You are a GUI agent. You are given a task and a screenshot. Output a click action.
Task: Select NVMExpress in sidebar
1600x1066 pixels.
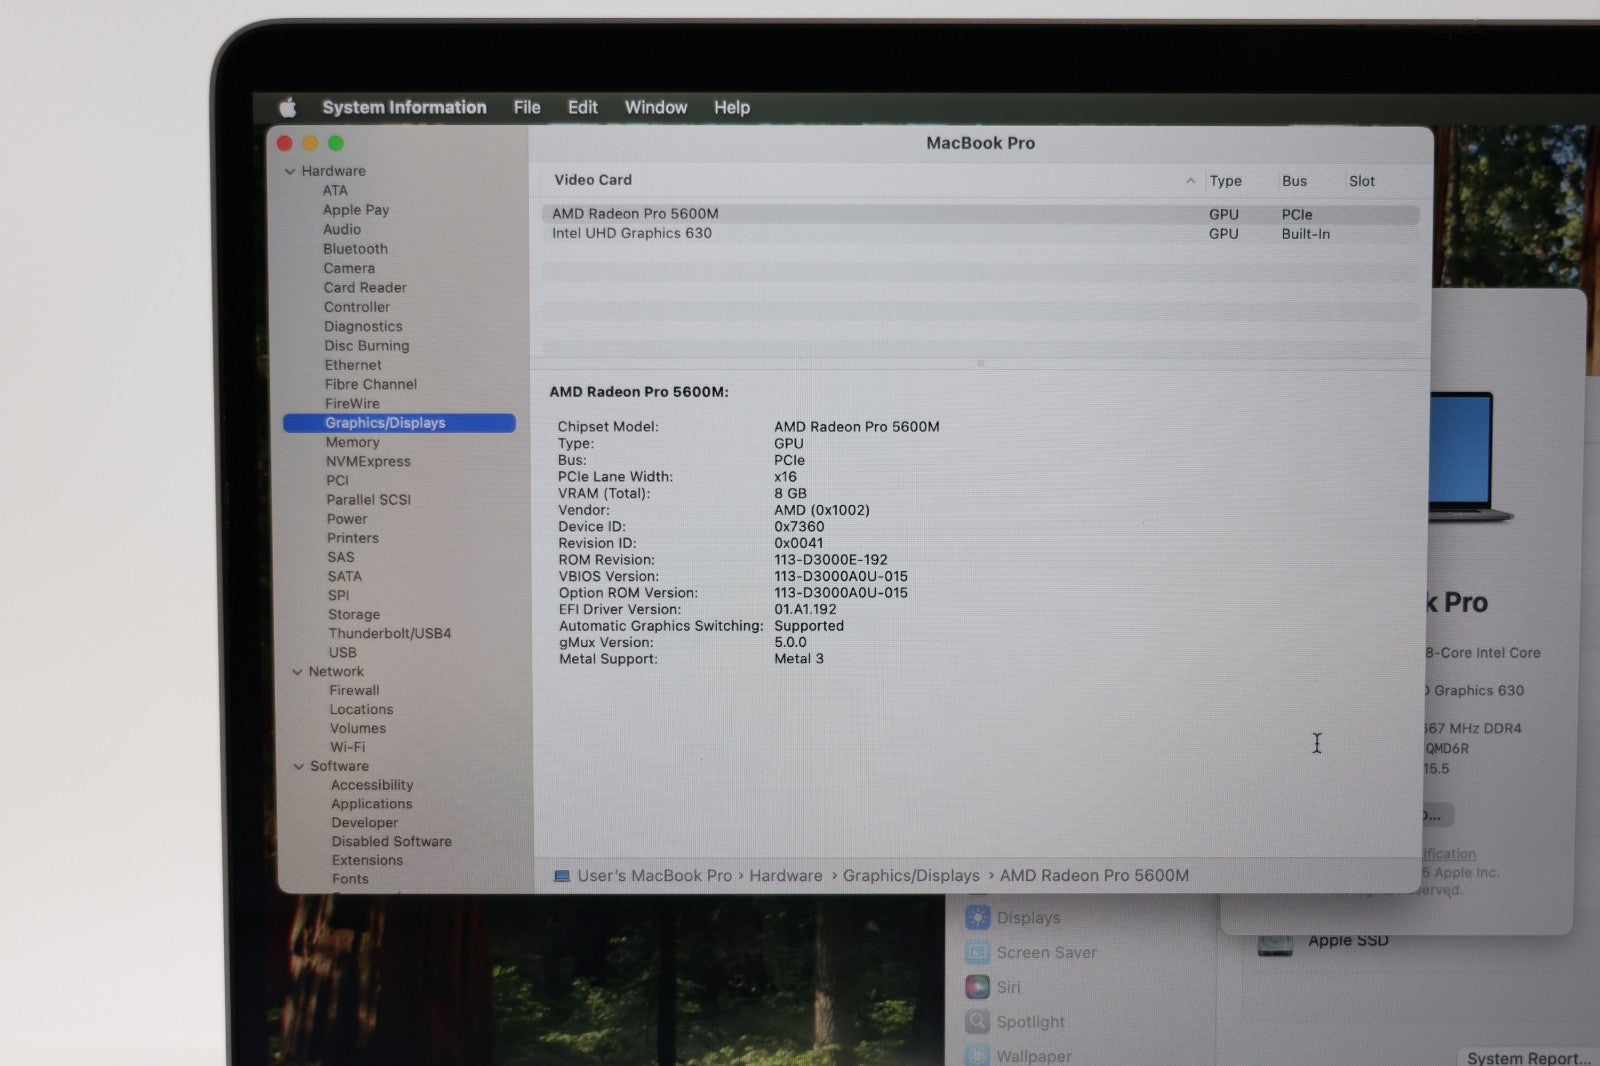click(368, 461)
